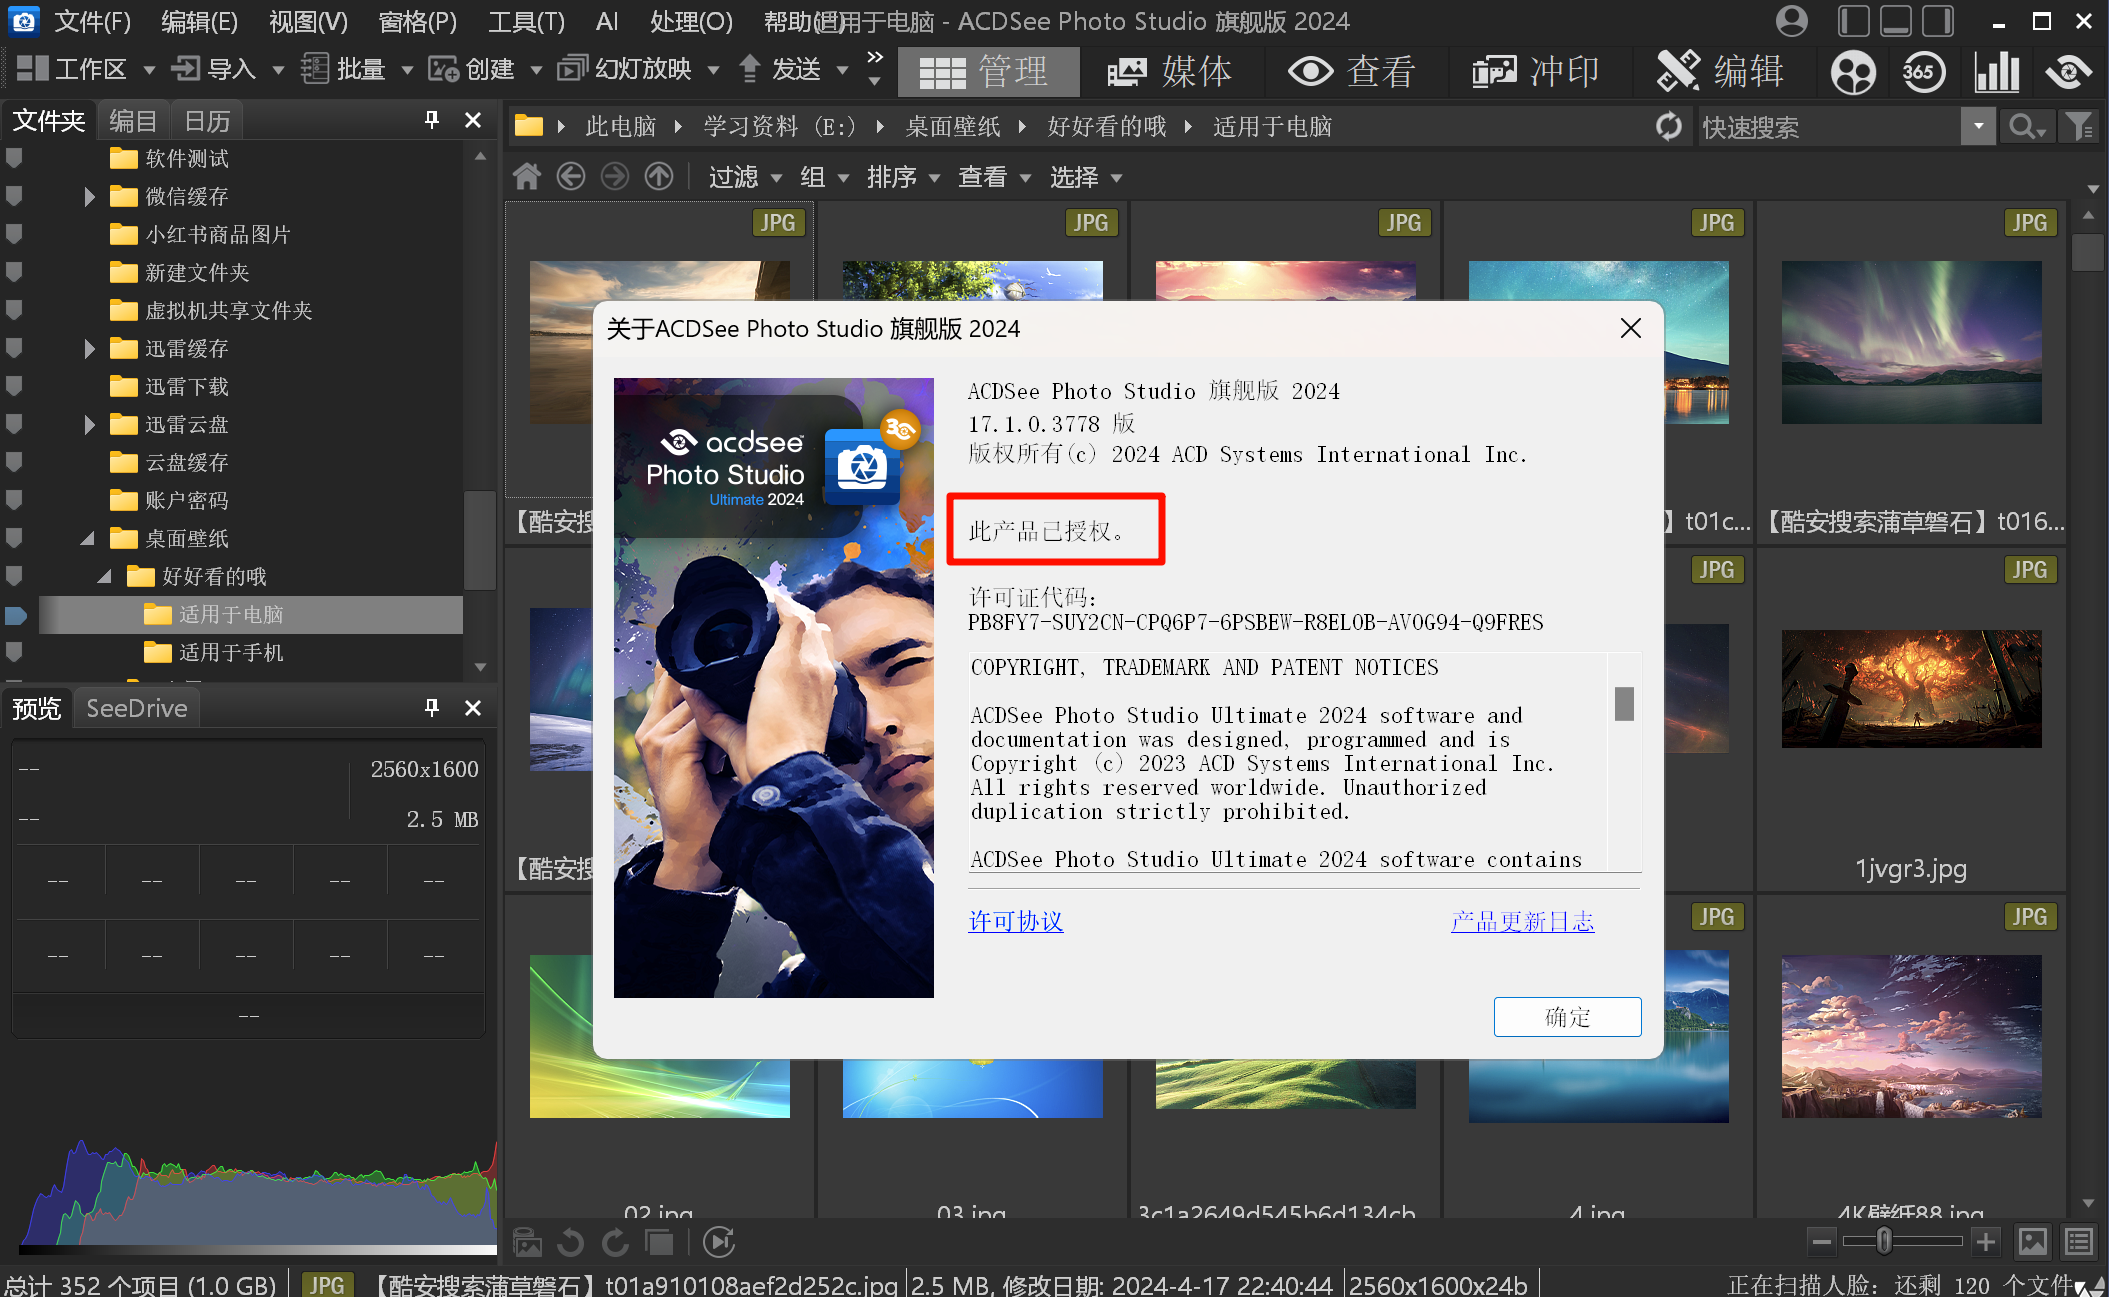The width and height of the screenshot is (2109, 1297).
Task: Open the ACDSee 365 service icon
Action: click(1923, 71)
